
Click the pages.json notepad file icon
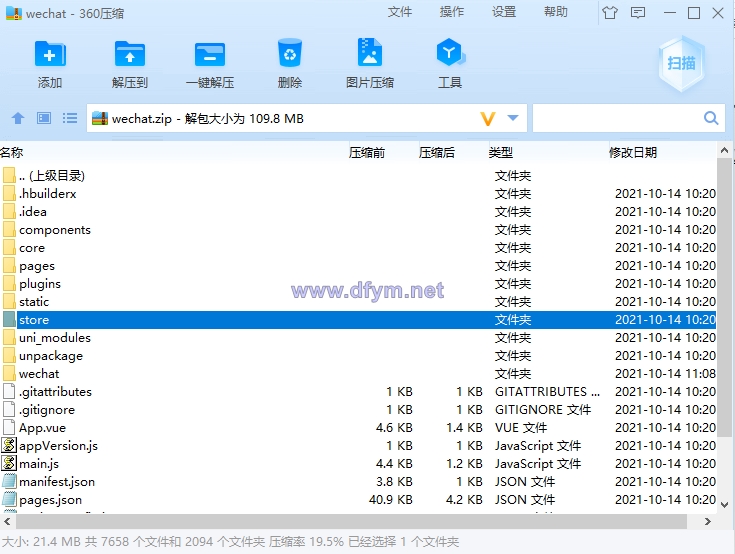(9, 499)
